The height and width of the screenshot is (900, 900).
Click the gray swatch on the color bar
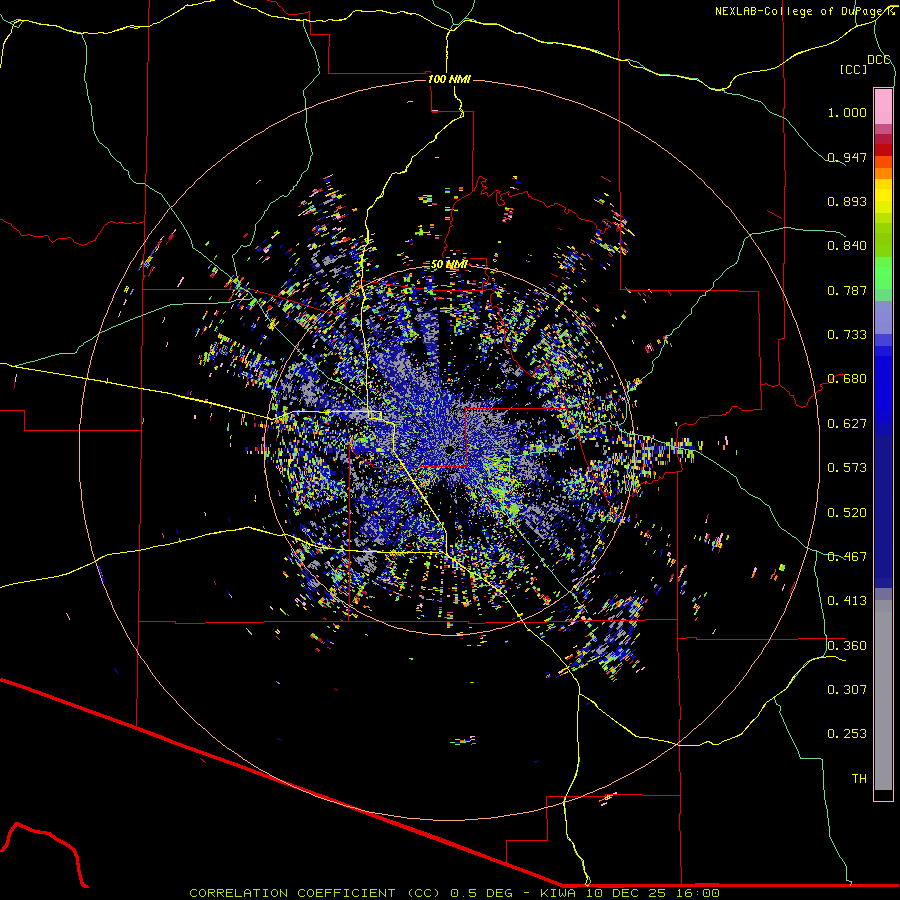[883, 695]
